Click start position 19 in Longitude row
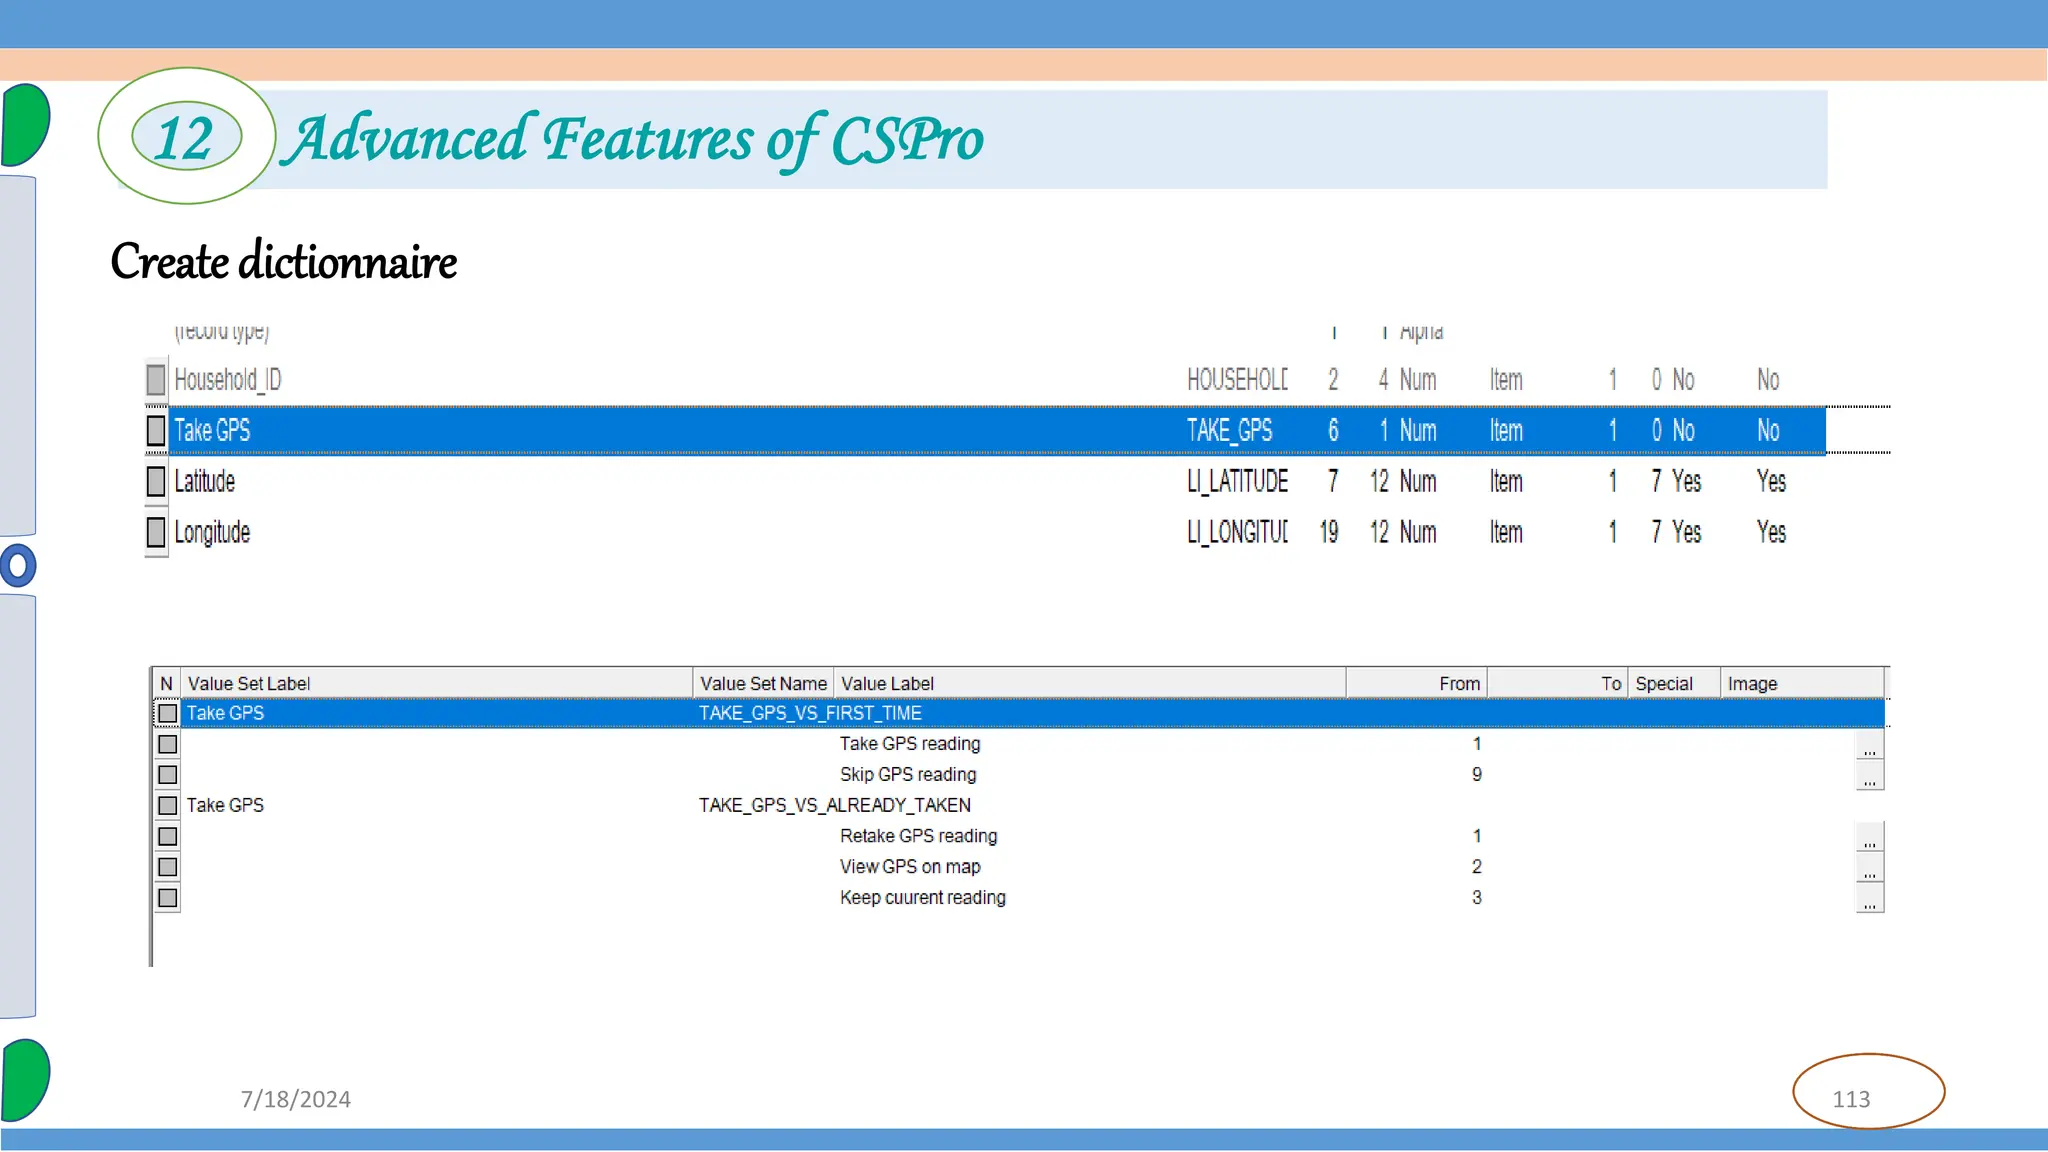Image resolution: width=2048 pixels, height=1152 pixels. (x=1329, y=532)
